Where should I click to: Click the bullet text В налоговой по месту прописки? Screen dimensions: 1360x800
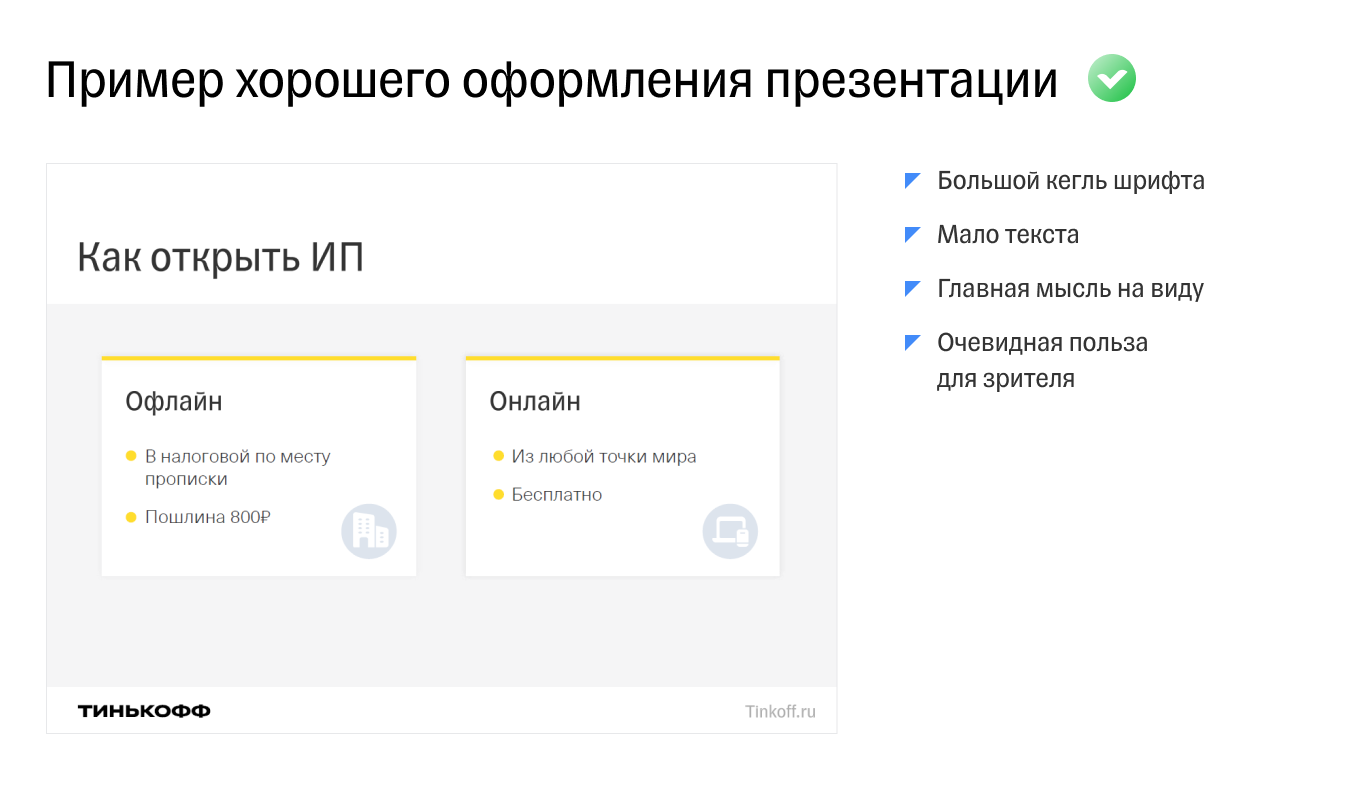pos(237,466)
